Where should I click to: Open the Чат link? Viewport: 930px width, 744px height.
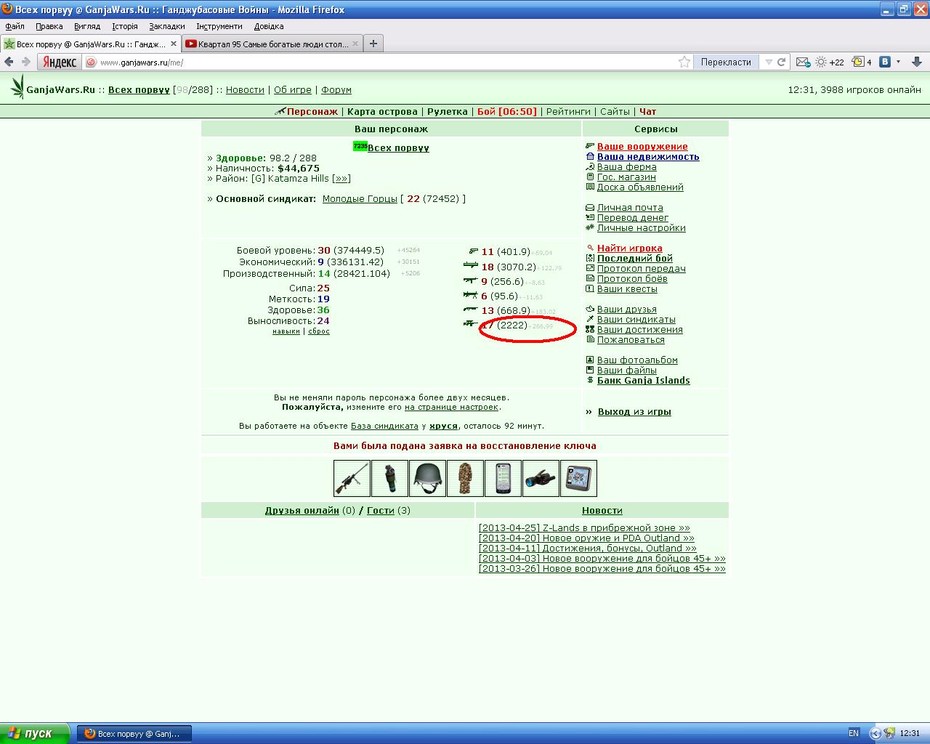pos(648,112)
